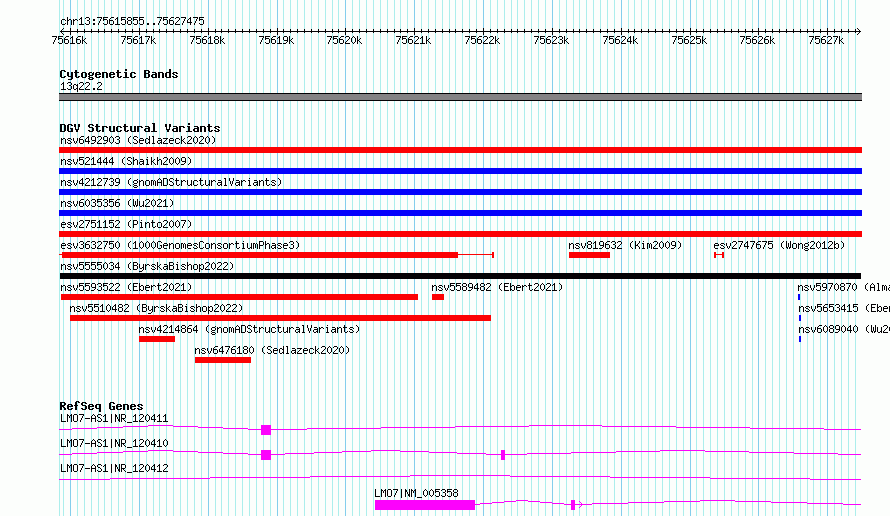Viewport: 890px width, 516px height.
Task: Click the label nsv4212739 (gnomADStructuralVariants)
Action: click(x=171, y=182)
